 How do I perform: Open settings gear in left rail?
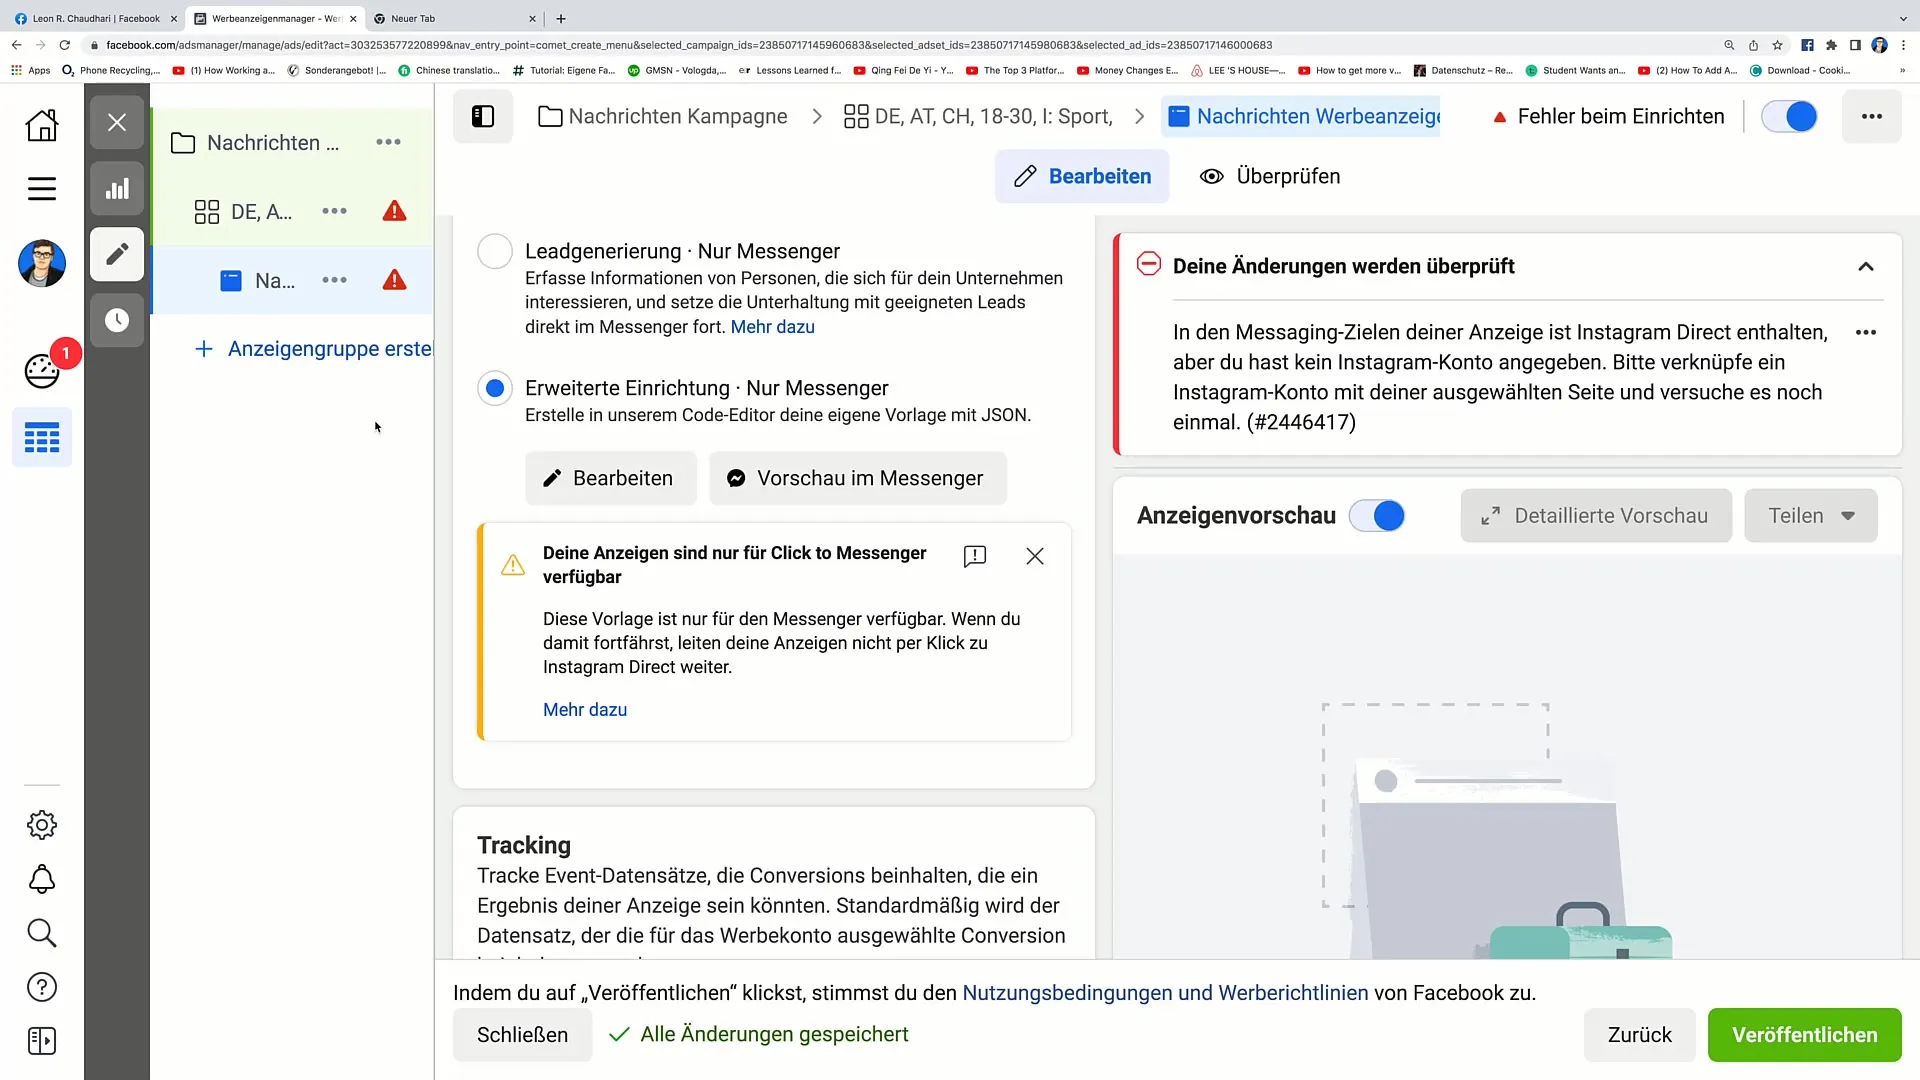coord(42,825)
